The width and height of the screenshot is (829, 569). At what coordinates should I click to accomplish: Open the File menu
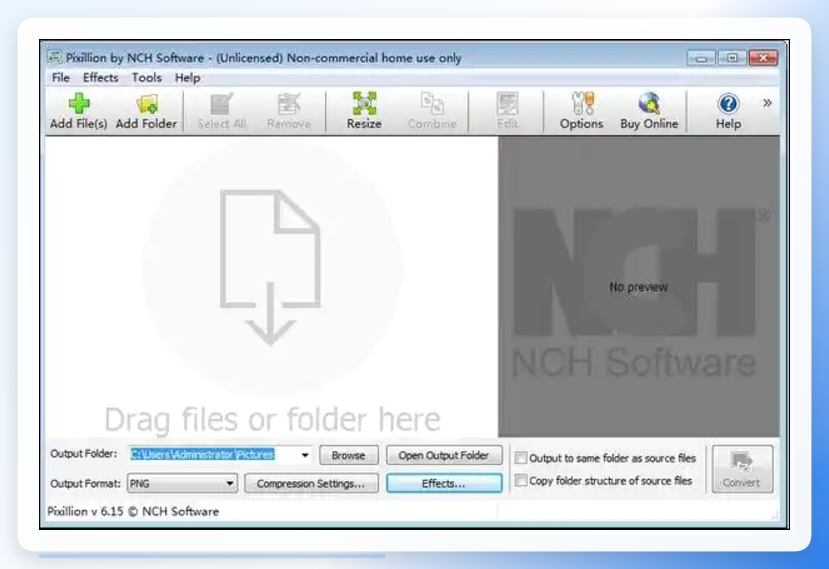click(x=61, y=78)
